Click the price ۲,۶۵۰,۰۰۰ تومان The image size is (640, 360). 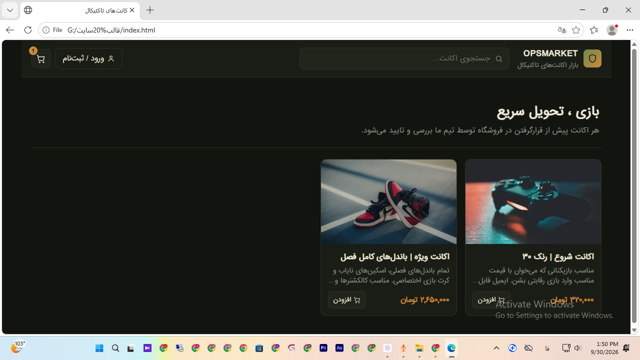tap(425, 300)
